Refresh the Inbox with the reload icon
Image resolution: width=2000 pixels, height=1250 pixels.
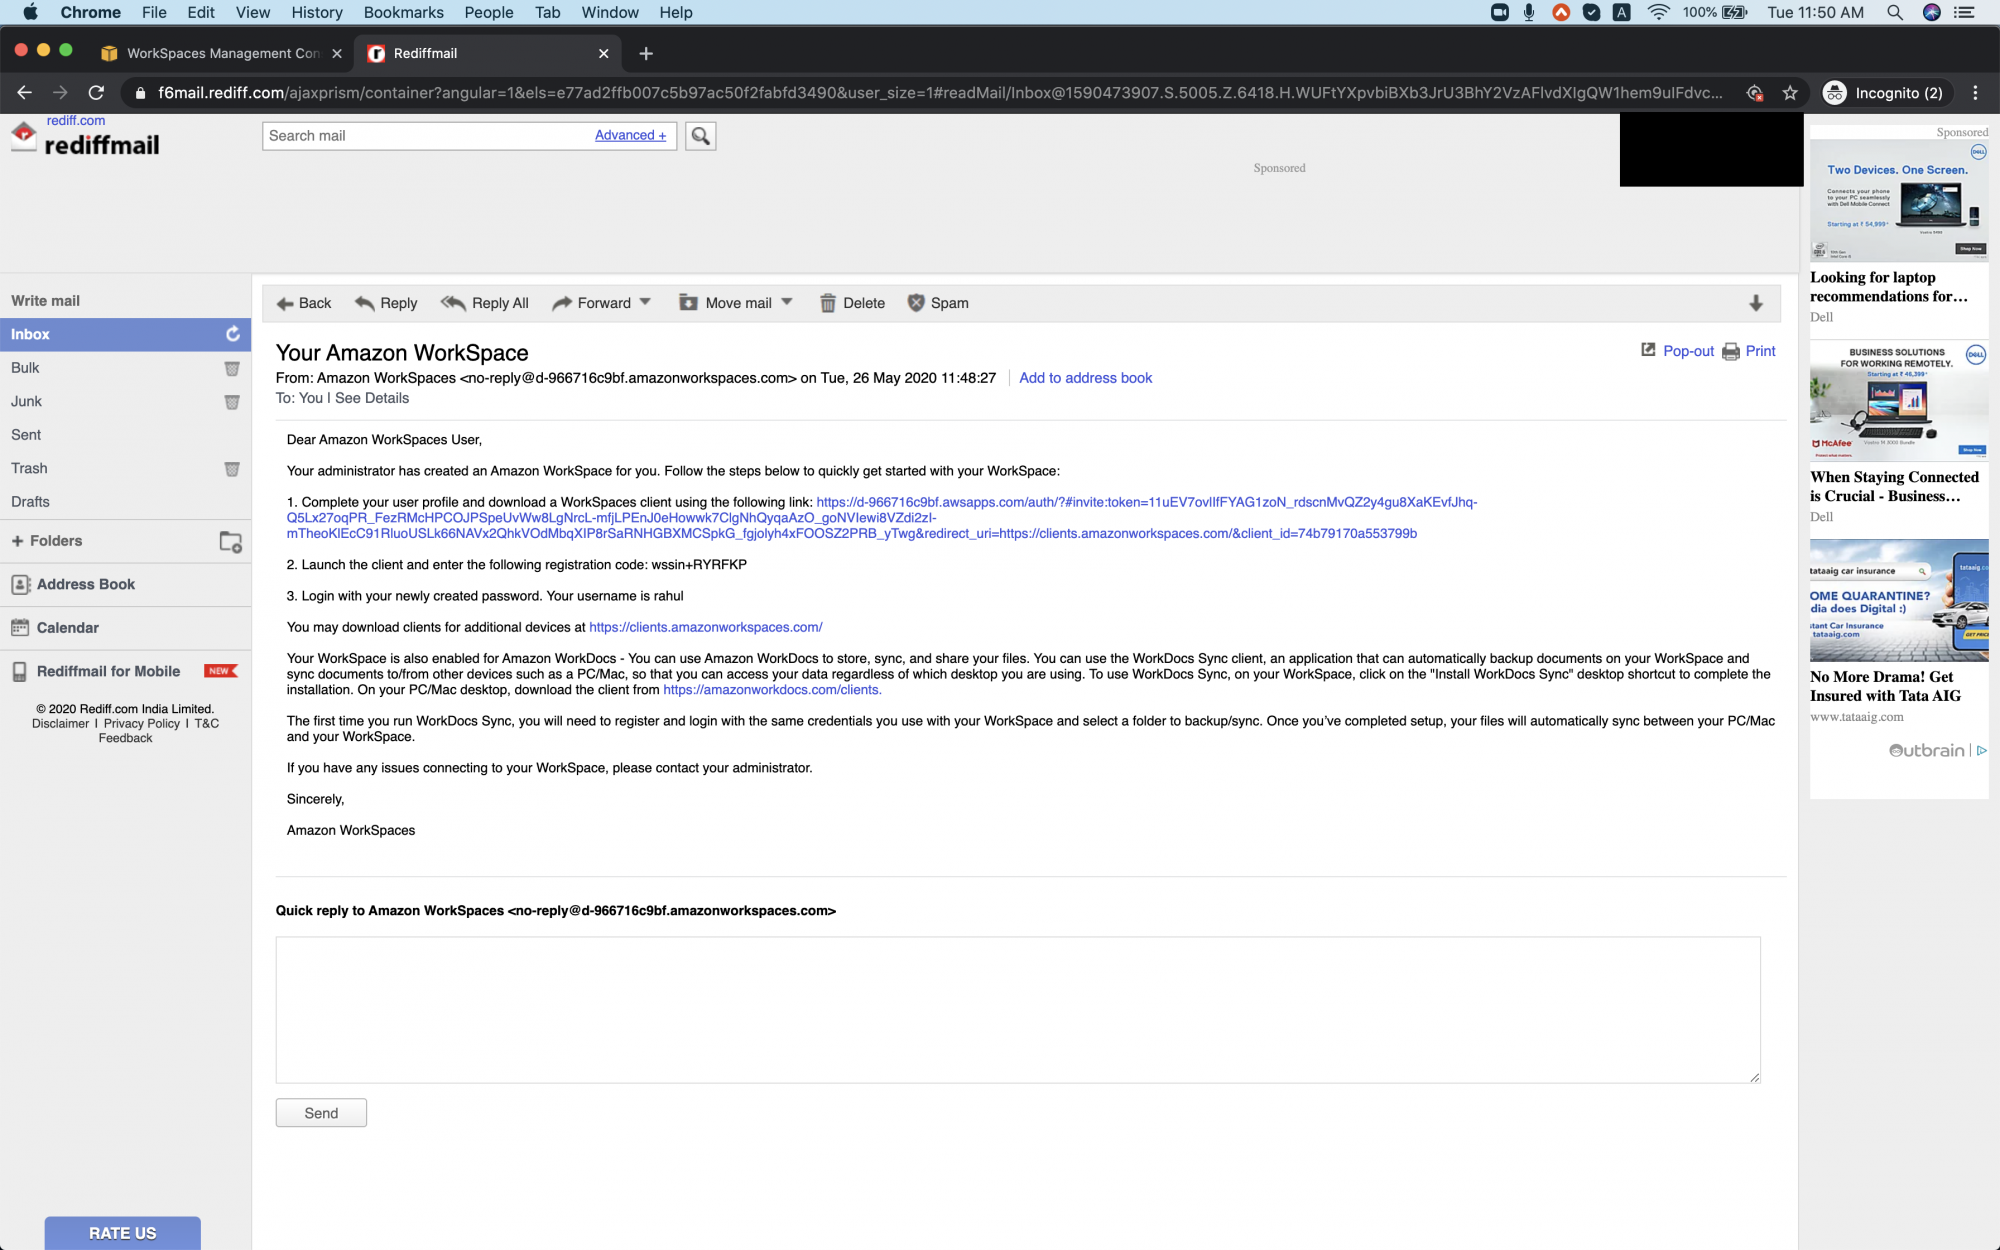pyautogui.click(x=232, y=334)
